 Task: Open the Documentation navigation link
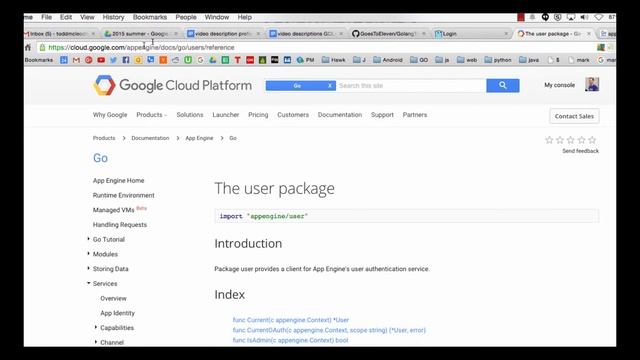click(340, 115)
